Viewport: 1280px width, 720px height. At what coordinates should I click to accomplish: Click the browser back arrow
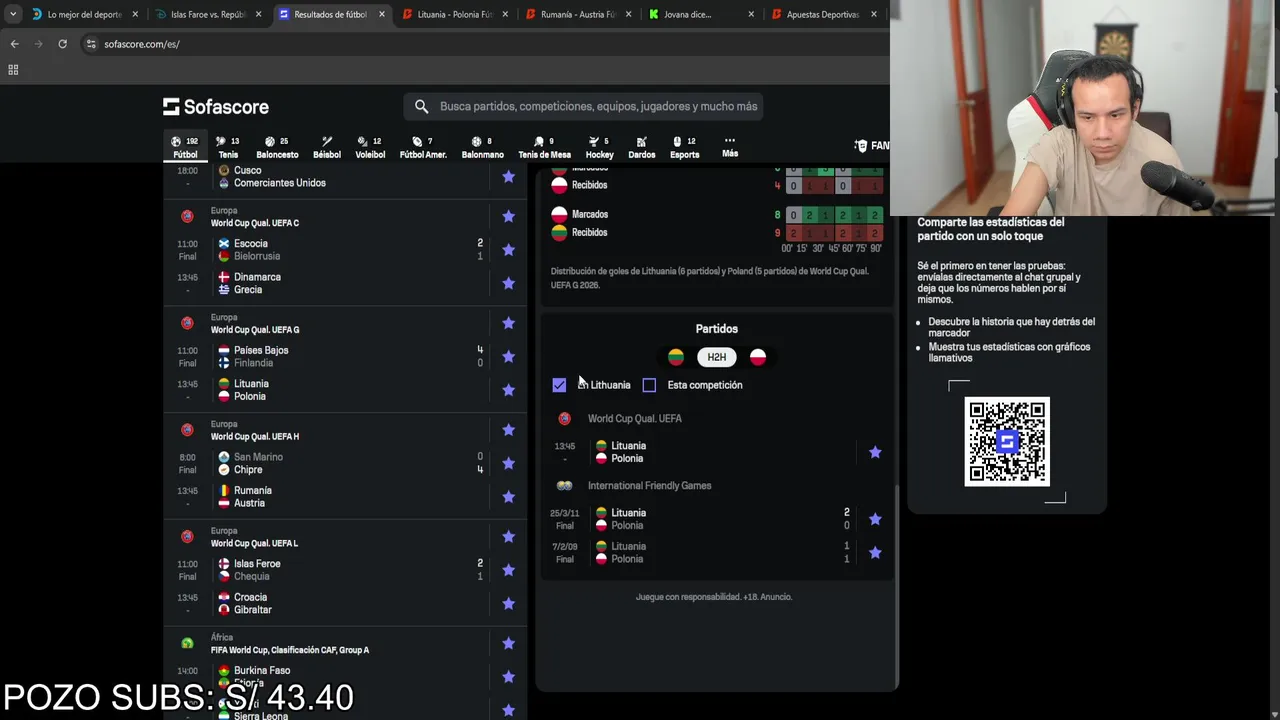(x=14, y=44)
